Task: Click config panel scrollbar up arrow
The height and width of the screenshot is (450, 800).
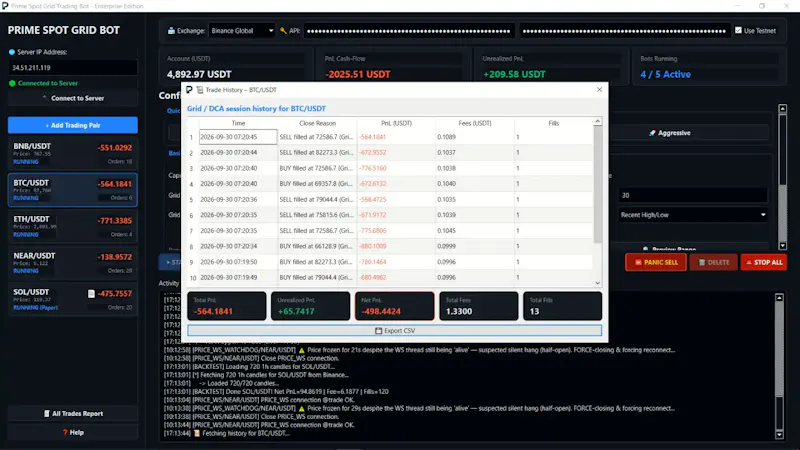Action: pos(783,108)
